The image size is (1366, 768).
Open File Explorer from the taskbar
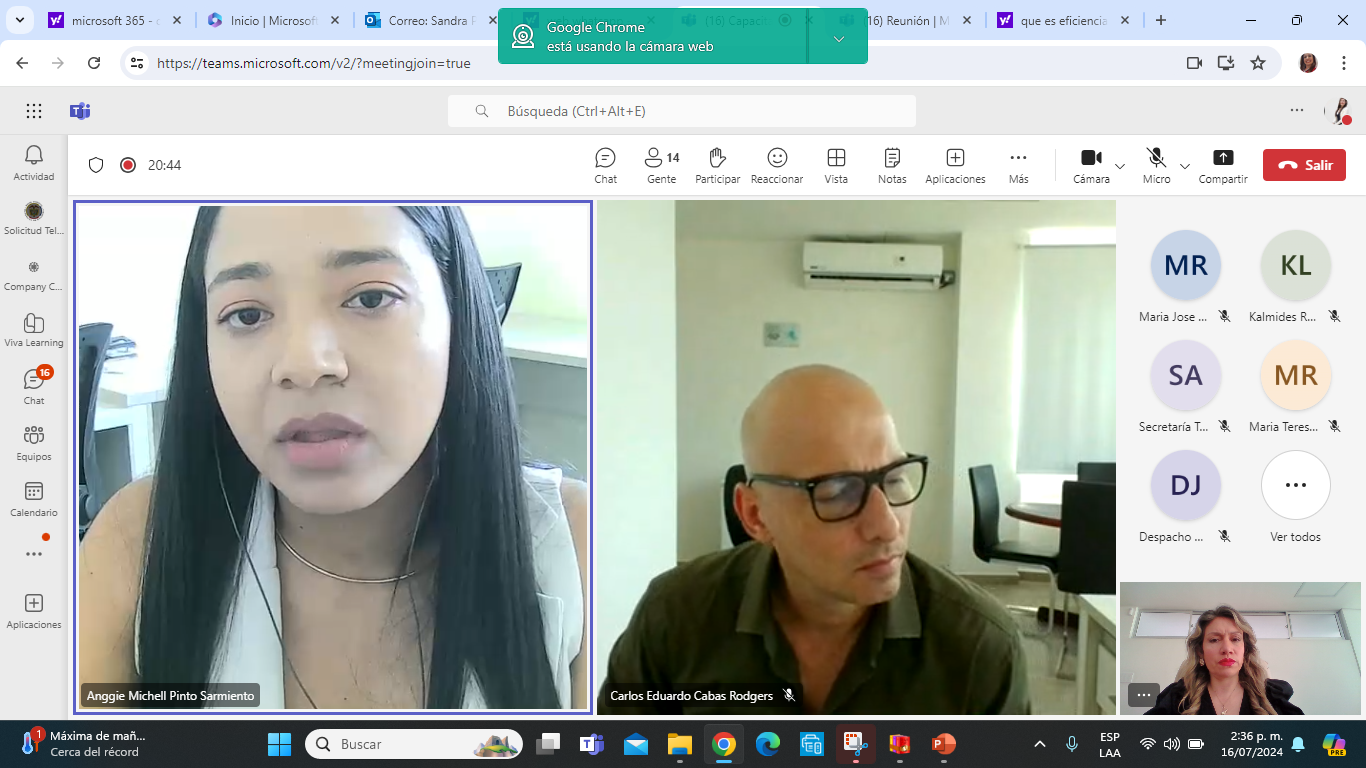click(x=680, y=744)
